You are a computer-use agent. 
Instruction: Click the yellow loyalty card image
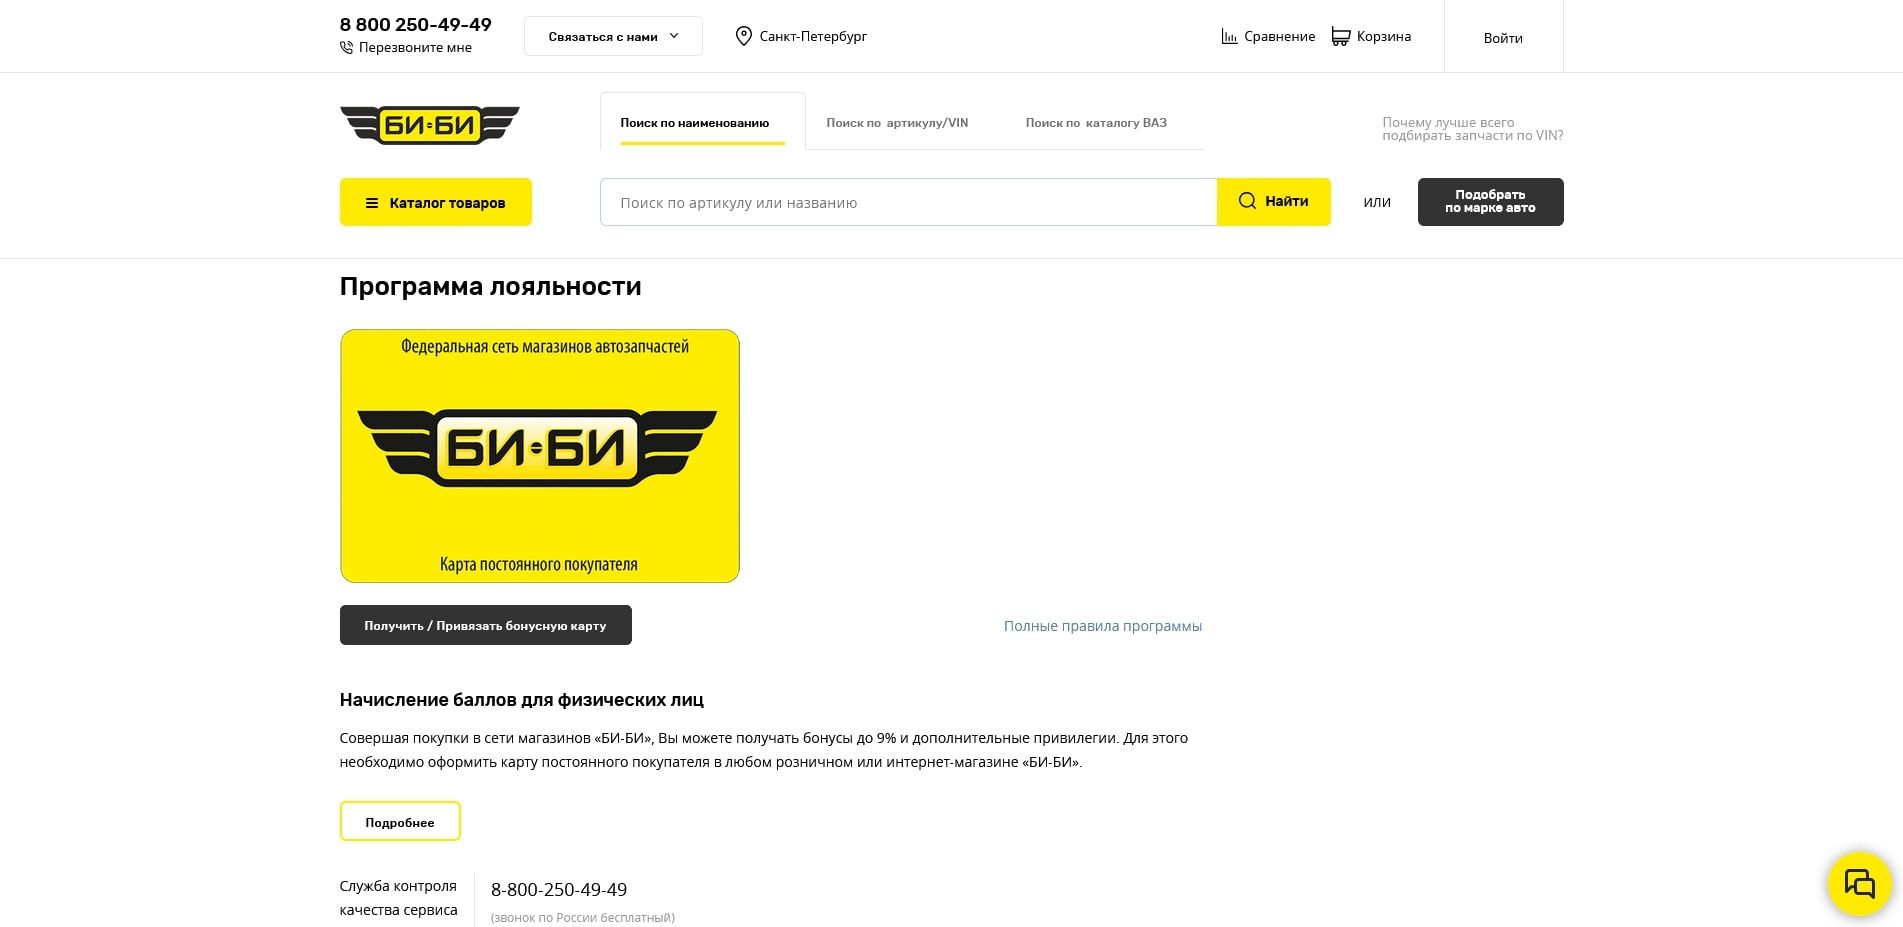click(540, 456)
